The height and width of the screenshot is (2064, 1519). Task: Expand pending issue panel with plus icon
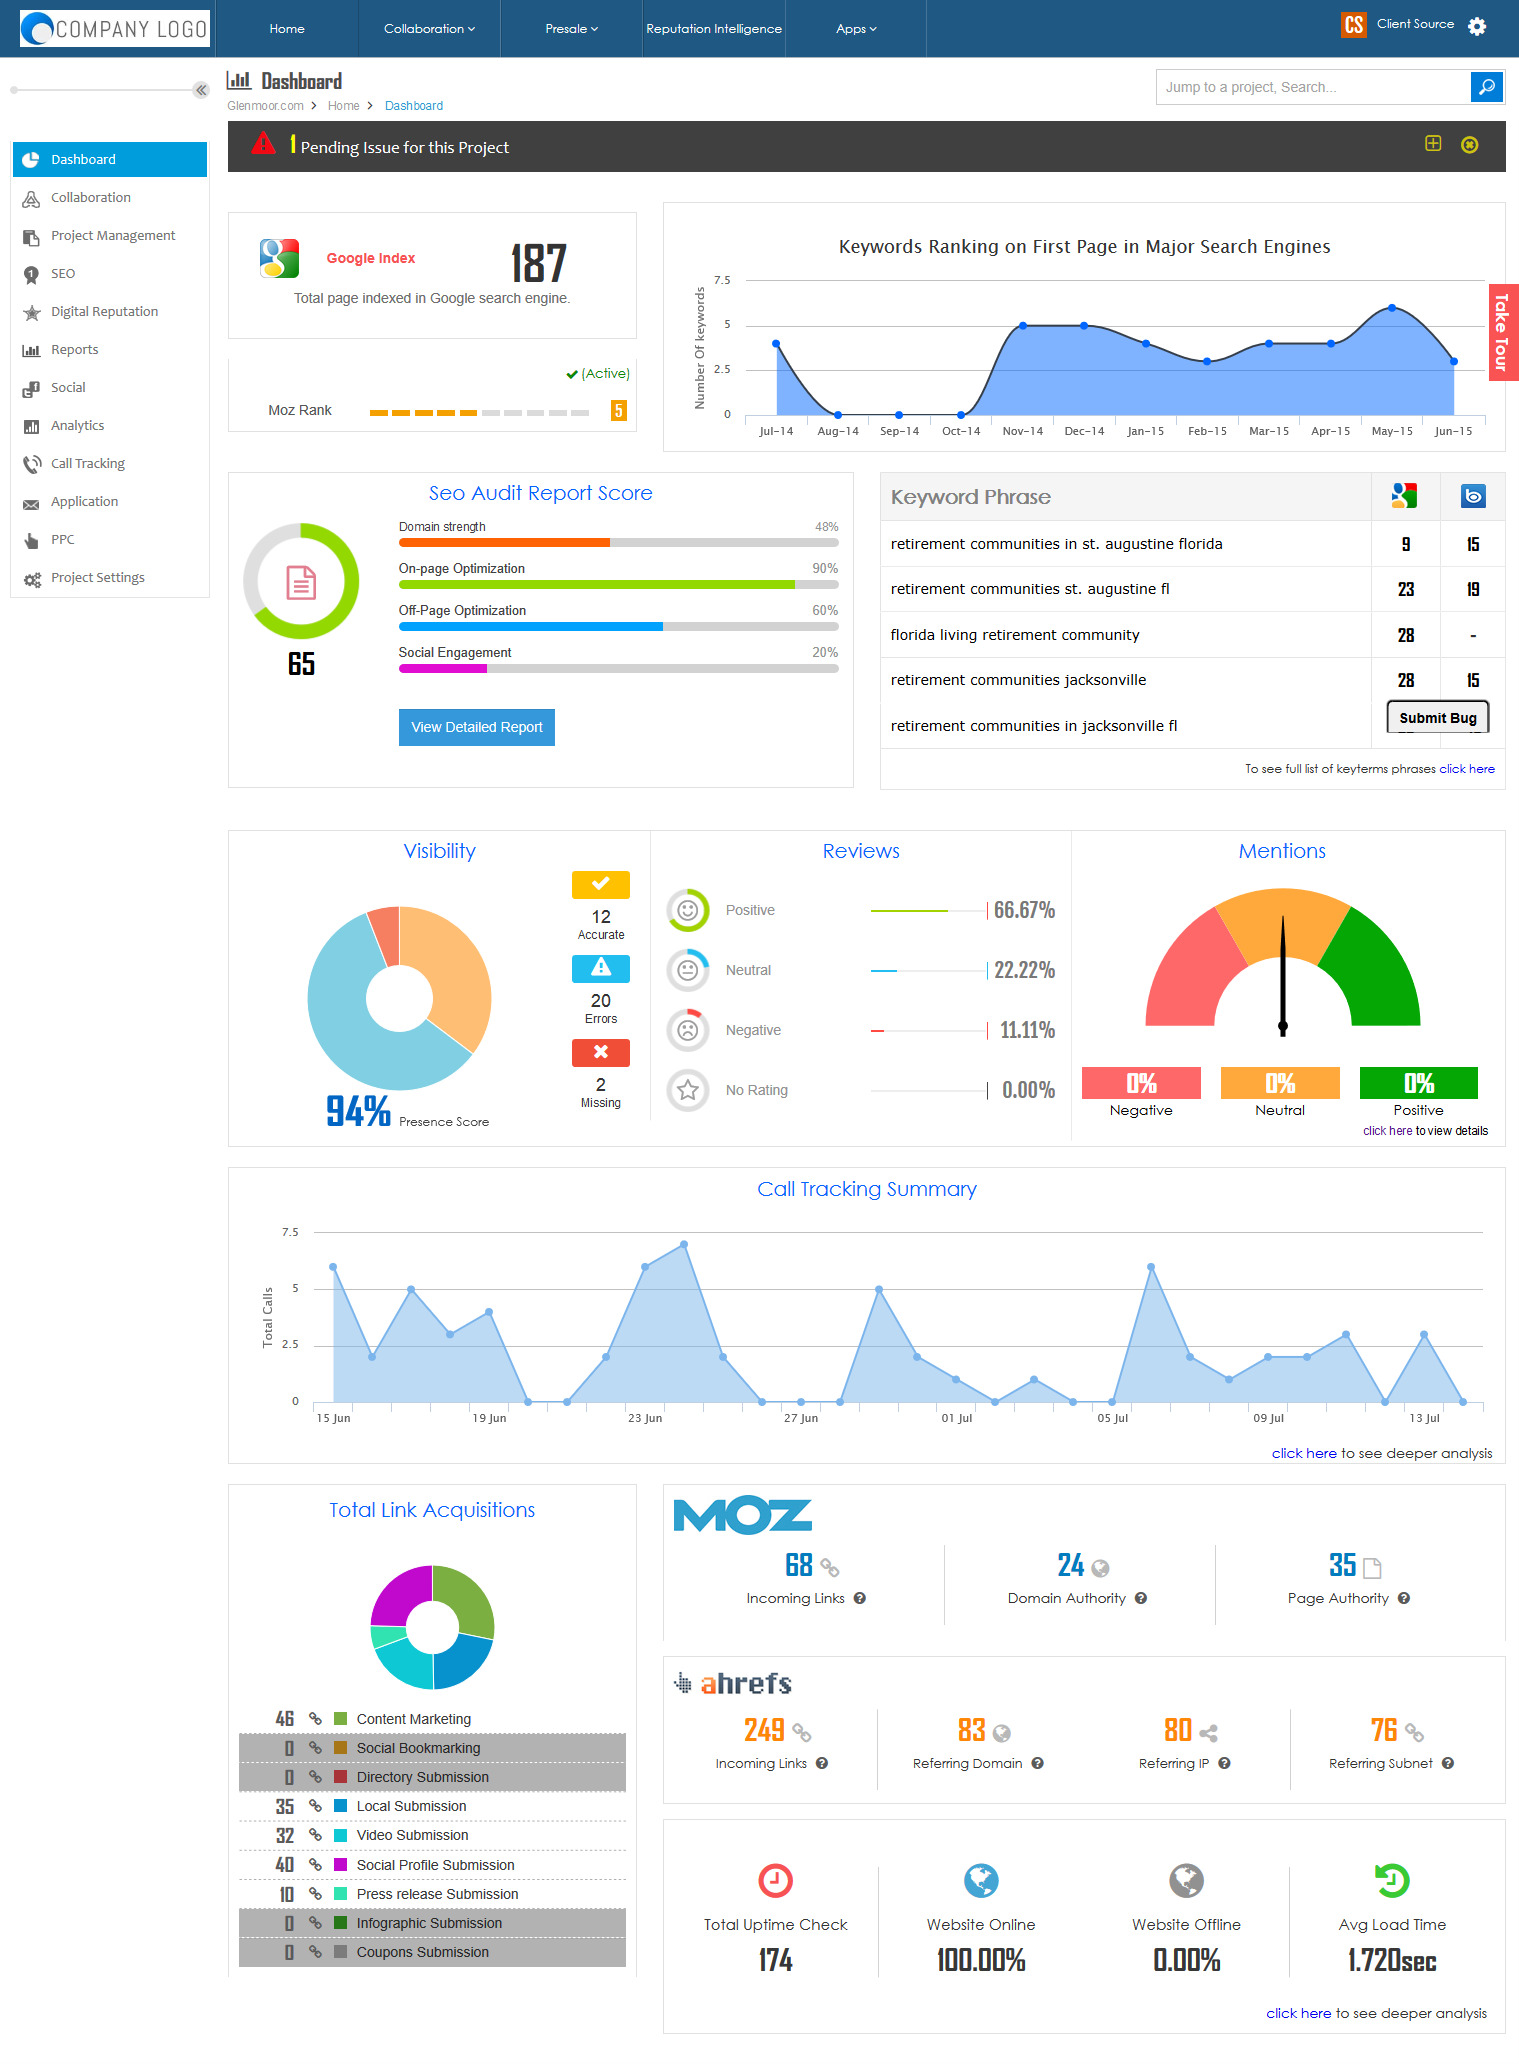(x=1433, y=144)
